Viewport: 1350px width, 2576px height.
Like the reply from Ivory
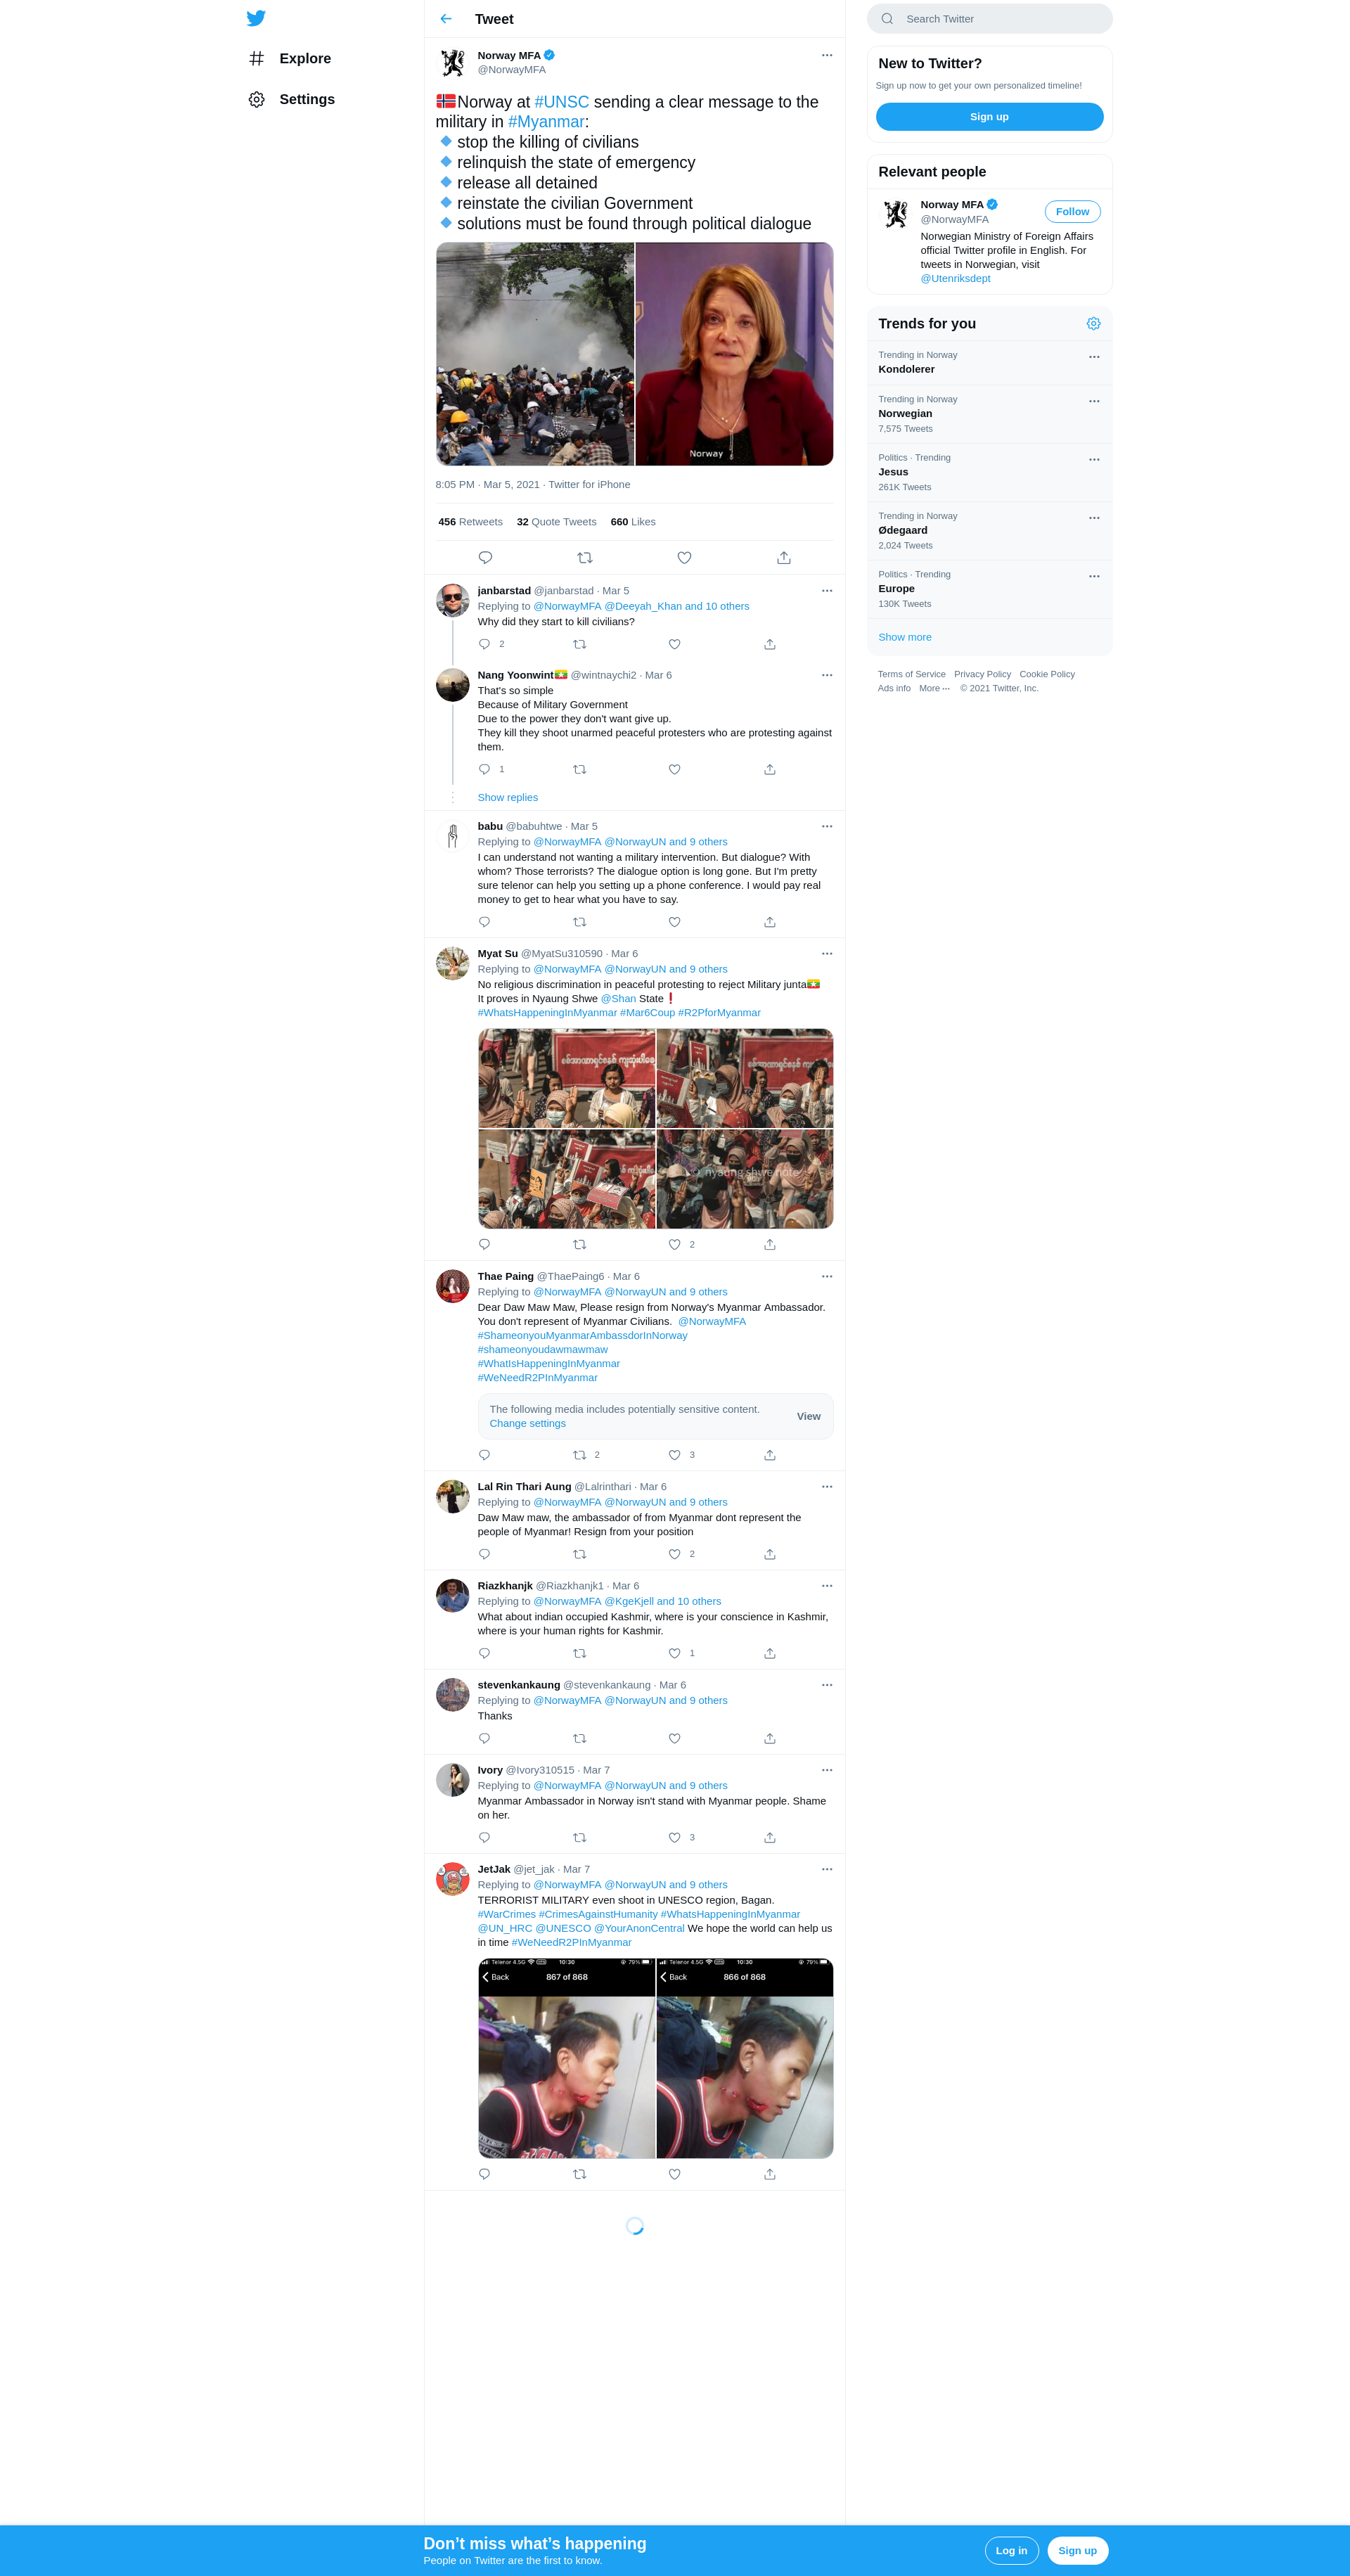pyautogui.click(x=675, y=1838)
